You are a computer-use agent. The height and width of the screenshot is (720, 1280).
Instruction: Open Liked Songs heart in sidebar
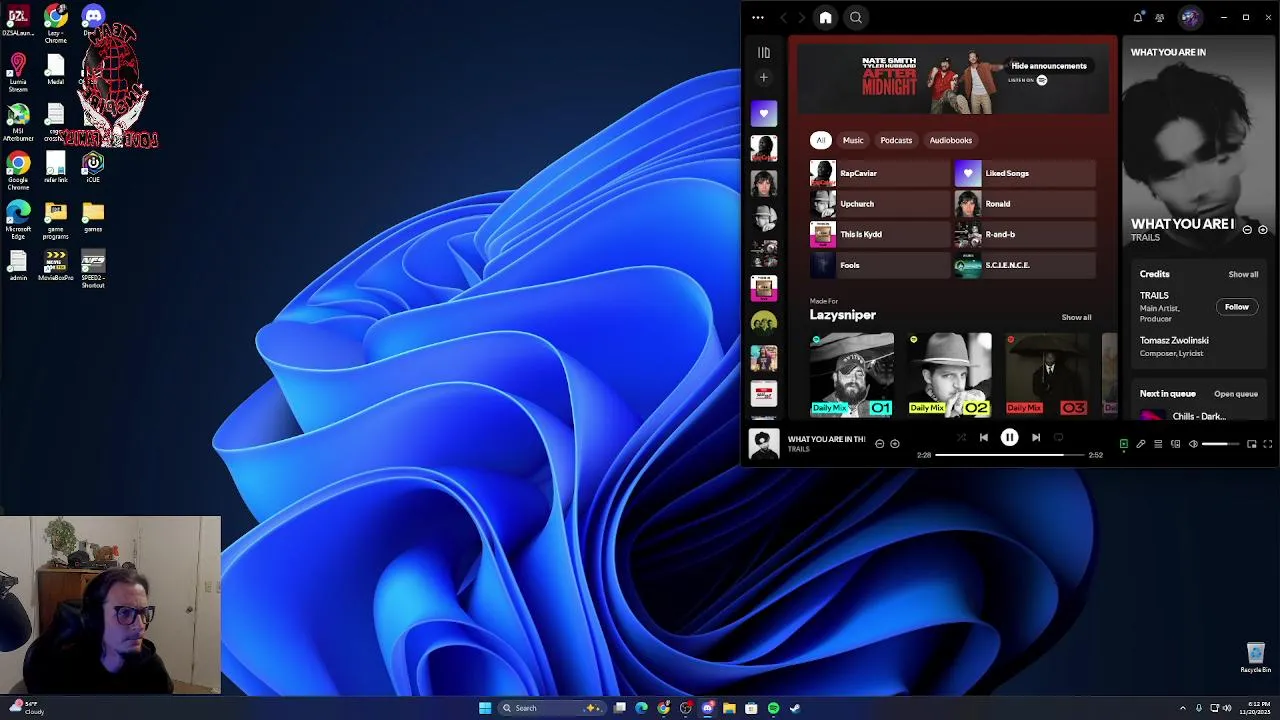tap(764, 113)
